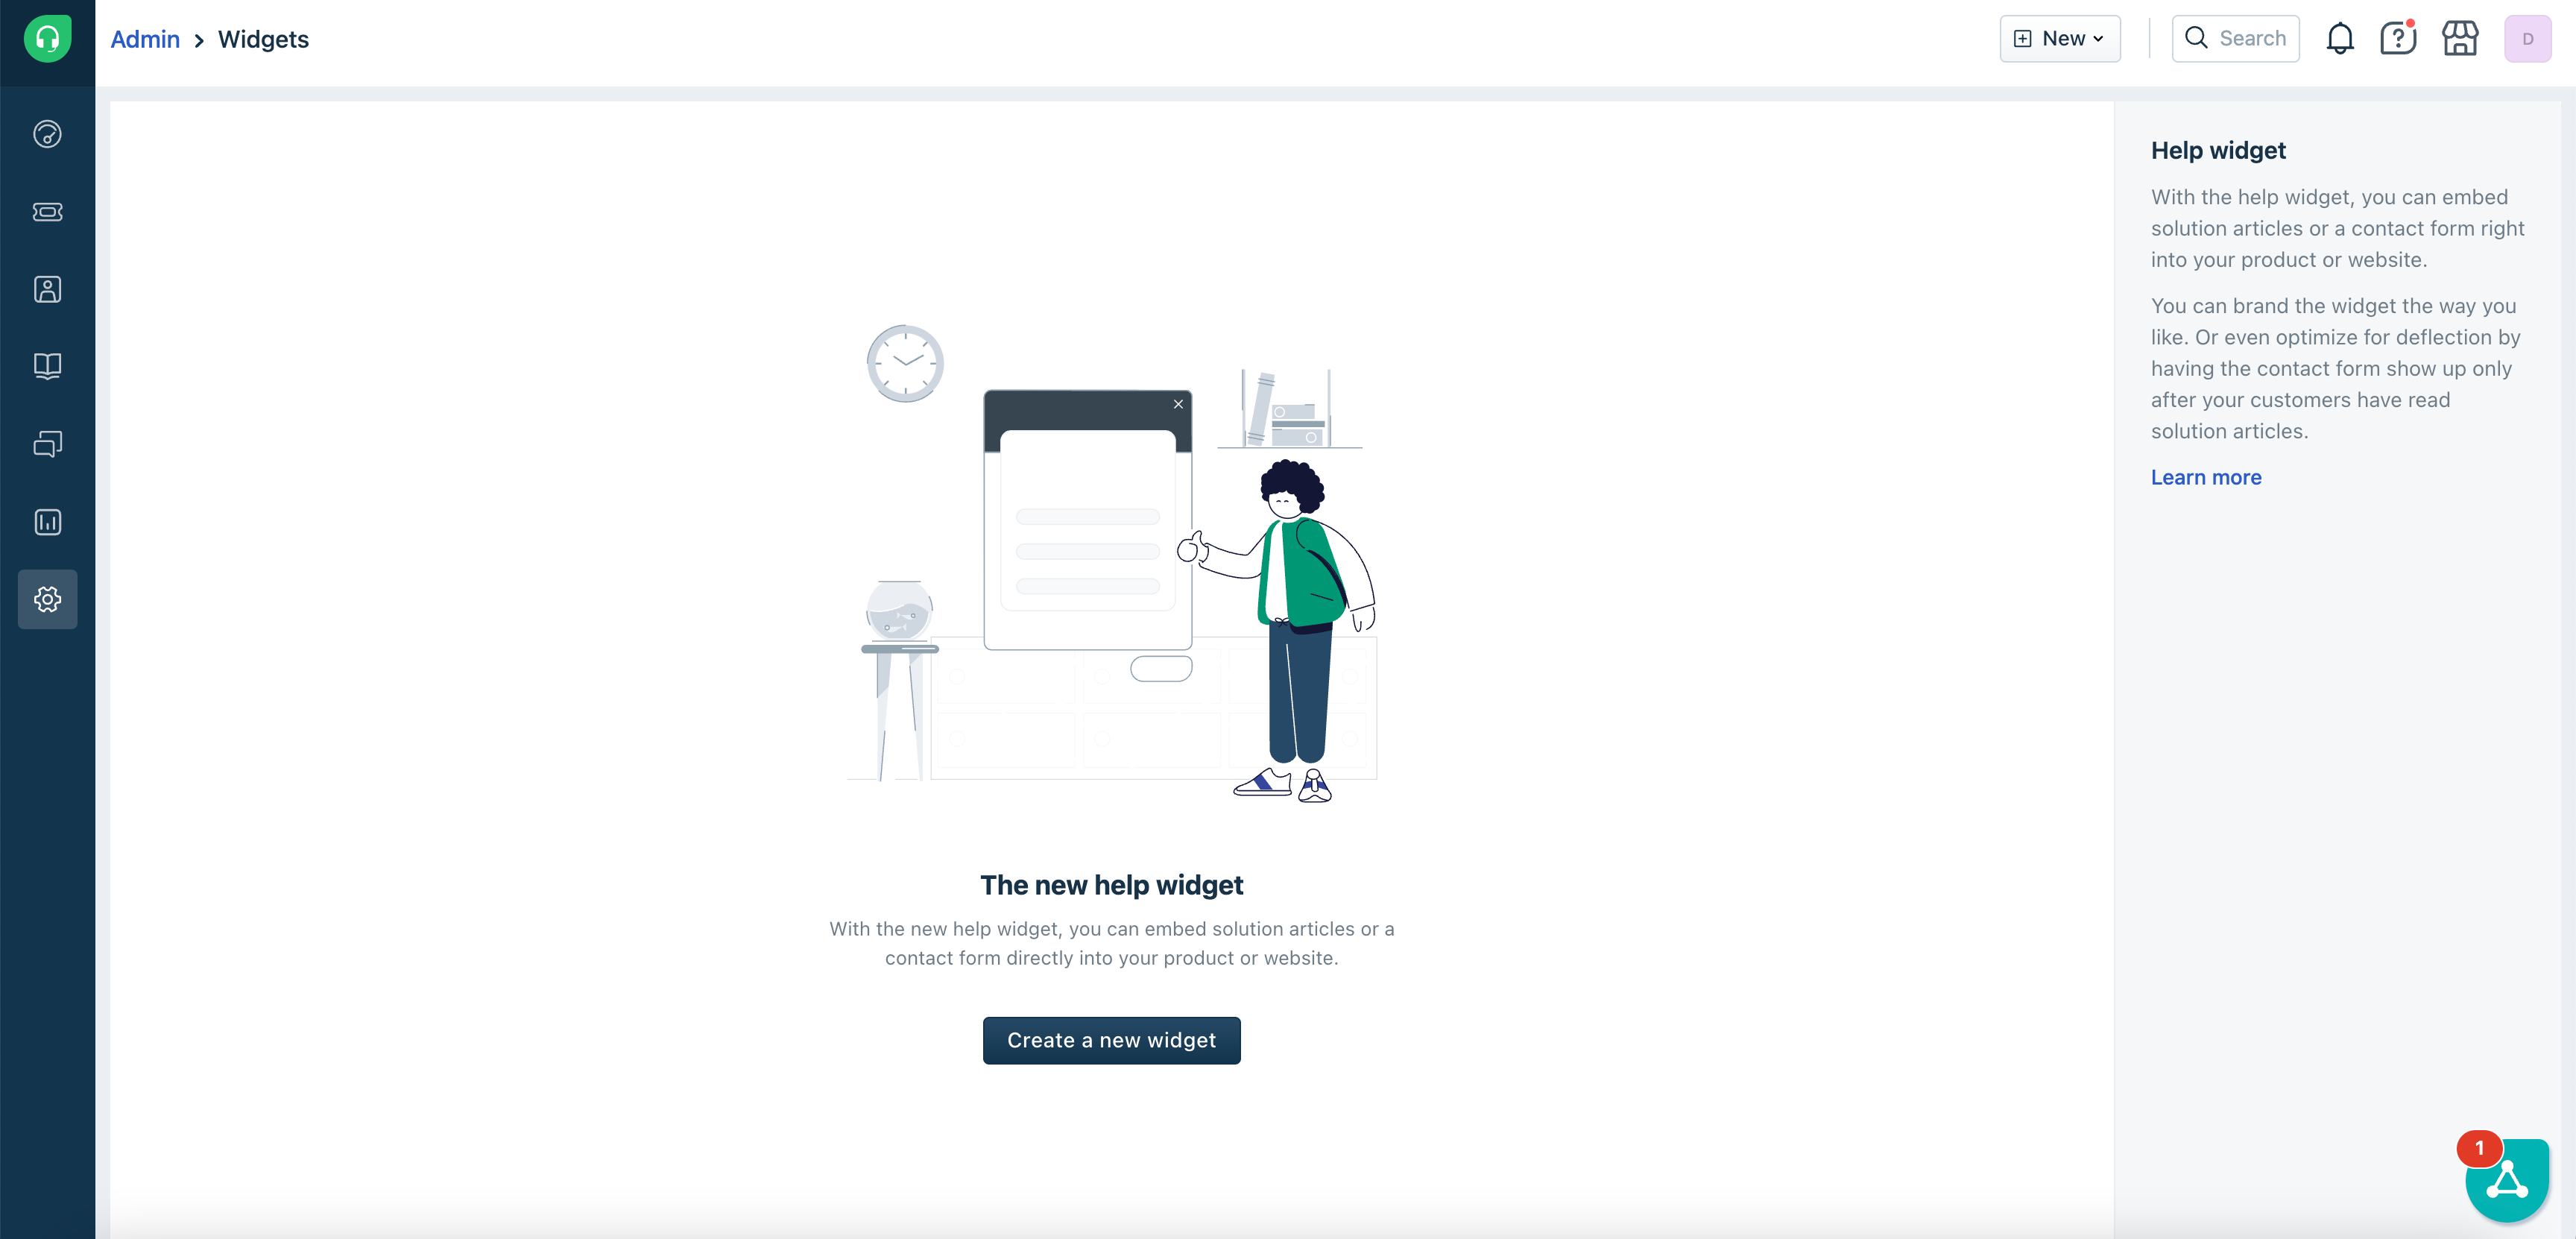Open the settings gear icon in sidebar

click(46, 598)
